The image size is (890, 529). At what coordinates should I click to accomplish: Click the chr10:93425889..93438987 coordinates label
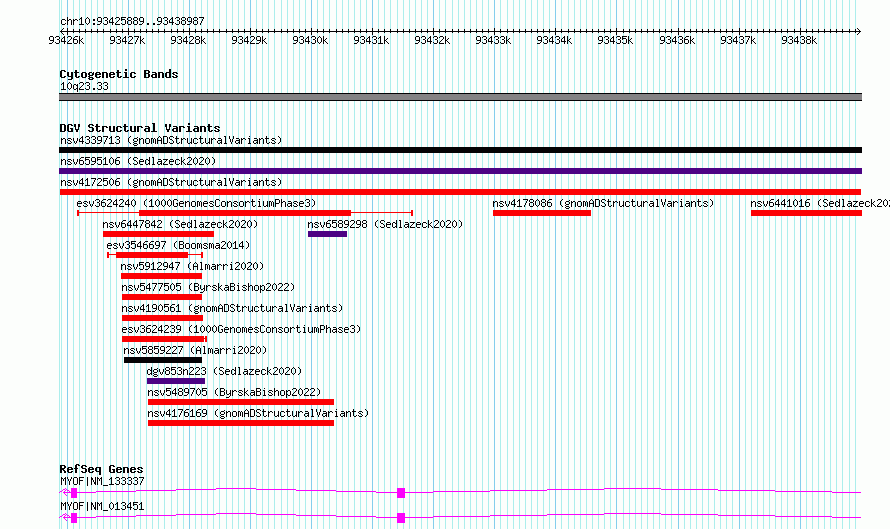tap(132, 21)
